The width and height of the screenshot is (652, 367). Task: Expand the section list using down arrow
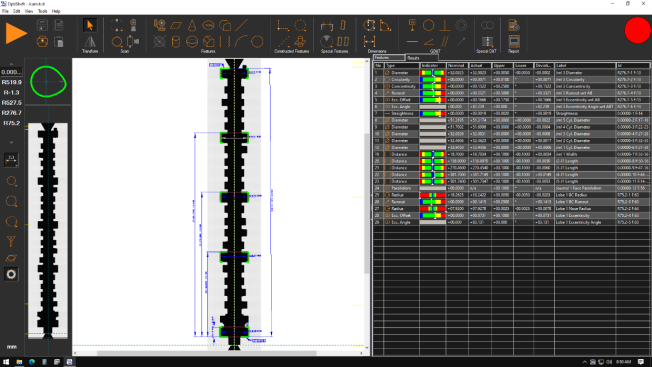point(11,143)
